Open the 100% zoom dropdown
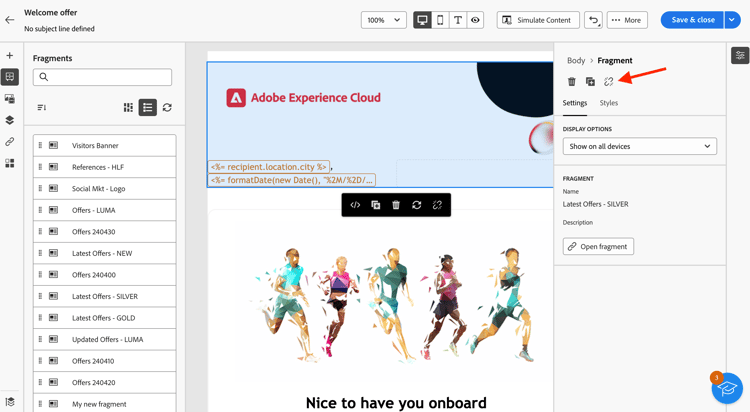The width and height of the screenshot is (750, 412). (x=384, y=20)
